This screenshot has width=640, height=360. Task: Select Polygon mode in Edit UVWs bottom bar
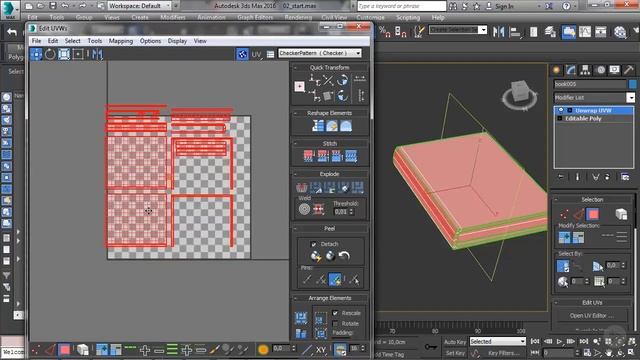pos(64,349)
